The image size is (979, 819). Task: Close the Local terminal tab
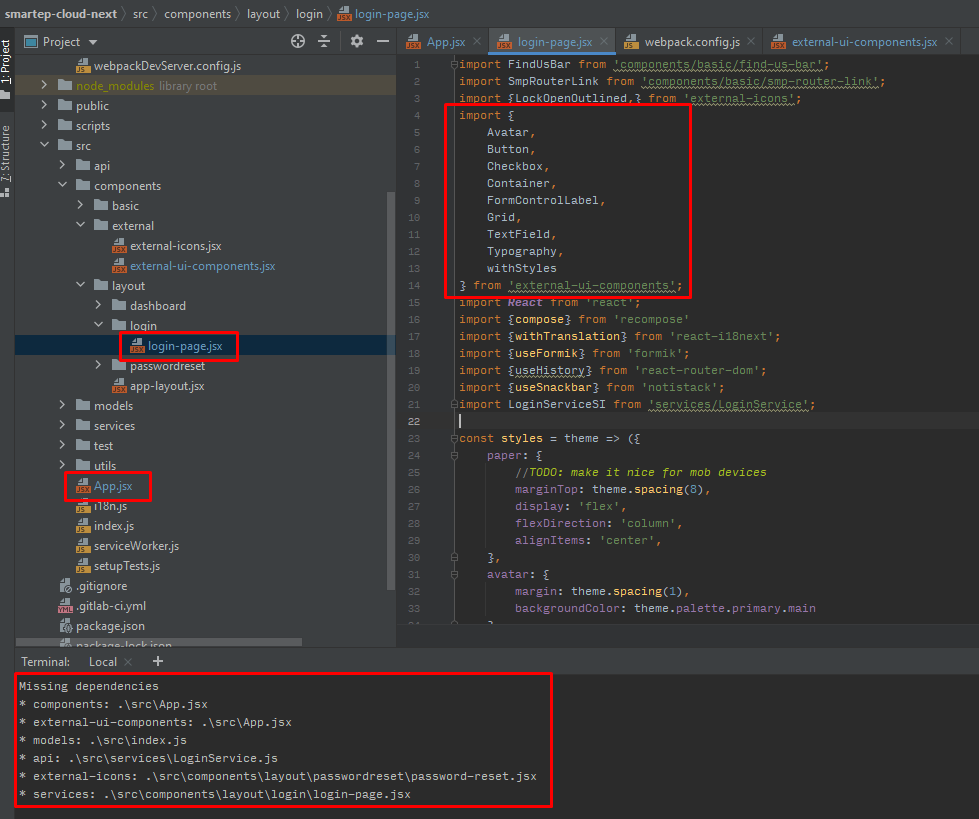click(x=128, y=662)
